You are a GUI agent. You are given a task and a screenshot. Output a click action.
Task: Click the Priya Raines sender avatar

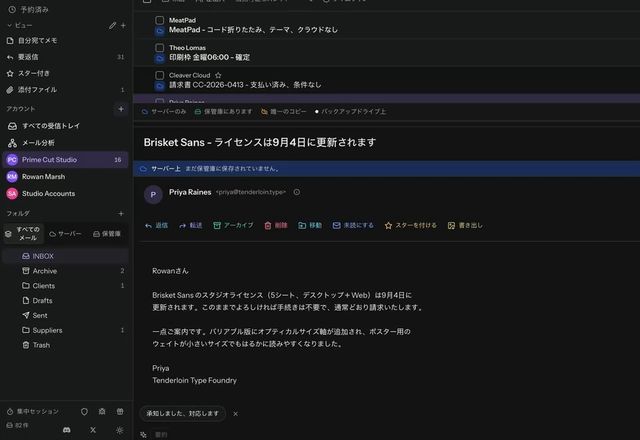tap(153, 195)
